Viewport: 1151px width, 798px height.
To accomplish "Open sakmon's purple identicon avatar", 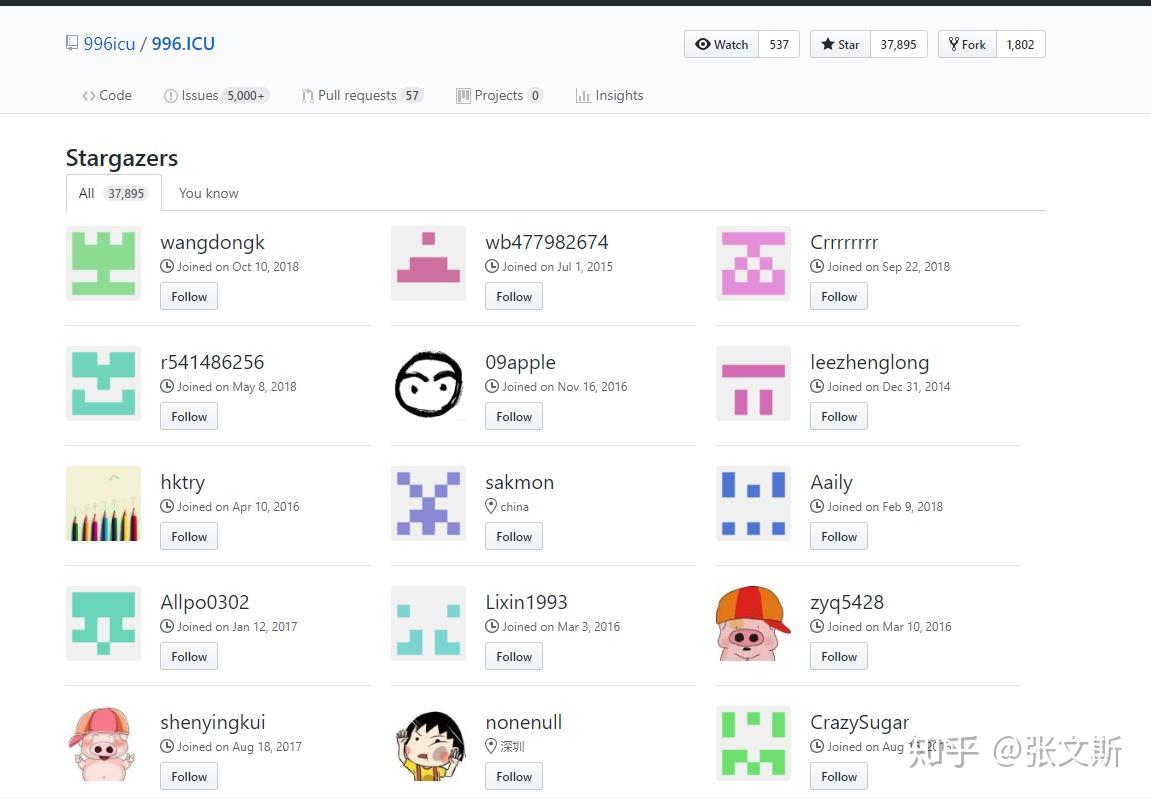I will 429,504.
